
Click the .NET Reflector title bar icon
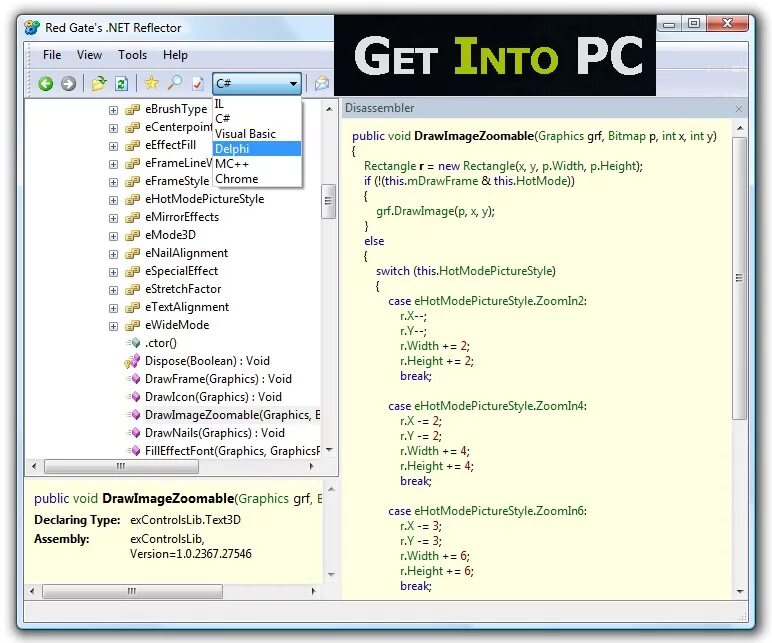32,28
